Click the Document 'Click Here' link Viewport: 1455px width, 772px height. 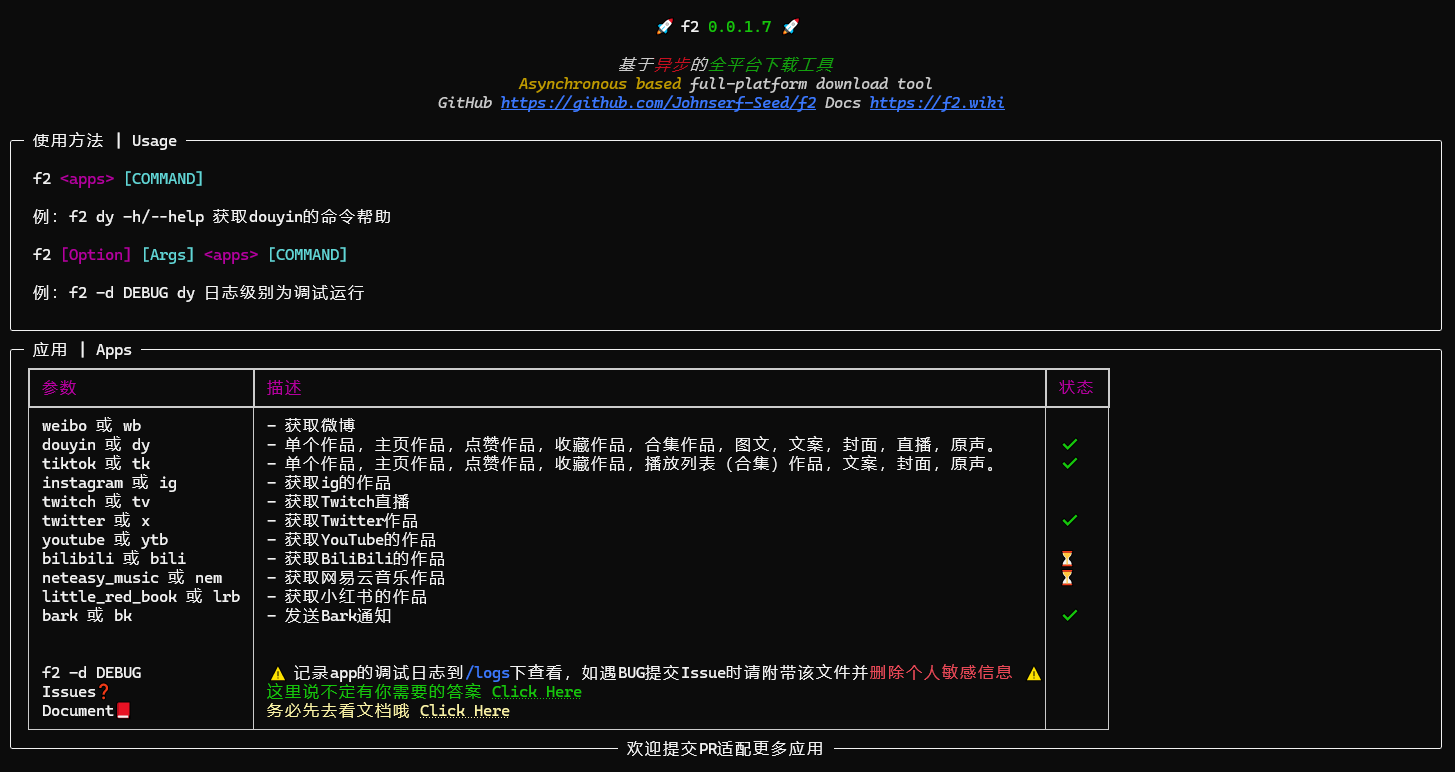[x=464, y=710]
